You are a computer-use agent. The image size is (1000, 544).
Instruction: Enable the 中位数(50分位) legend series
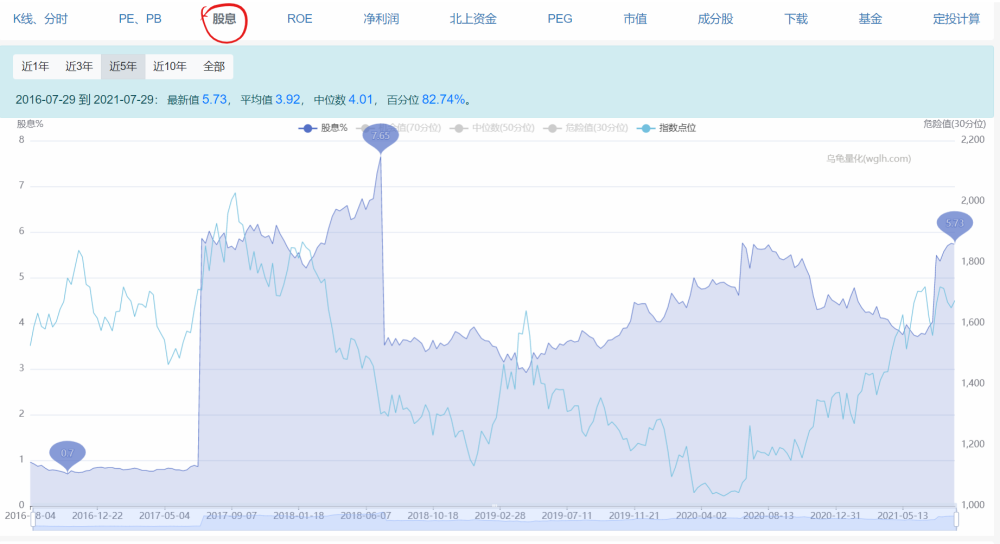[x=492, y=128]
